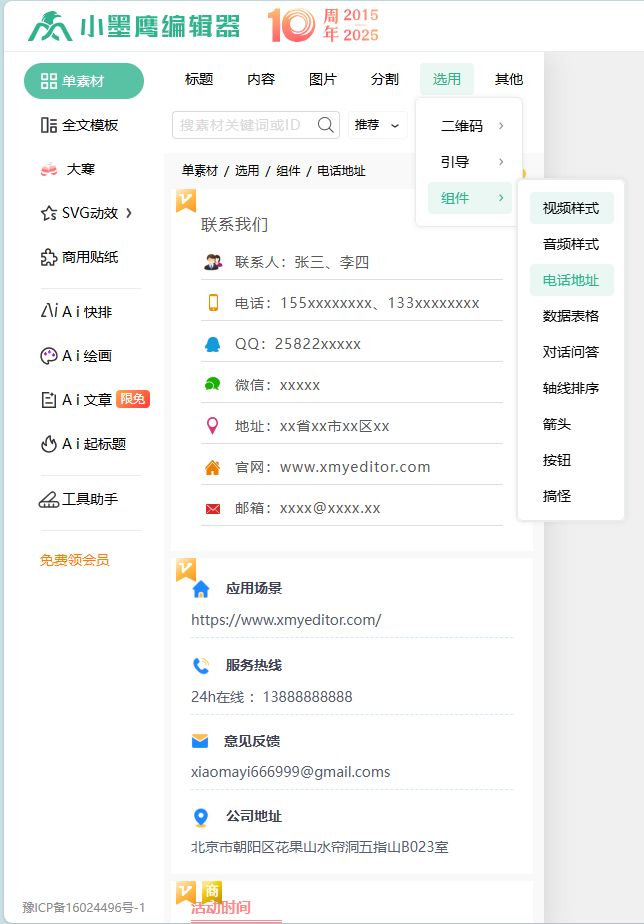Click the Ai起标题 flame icon
The width and height of the screenshot is (644, 924).
tap(48, 444)
